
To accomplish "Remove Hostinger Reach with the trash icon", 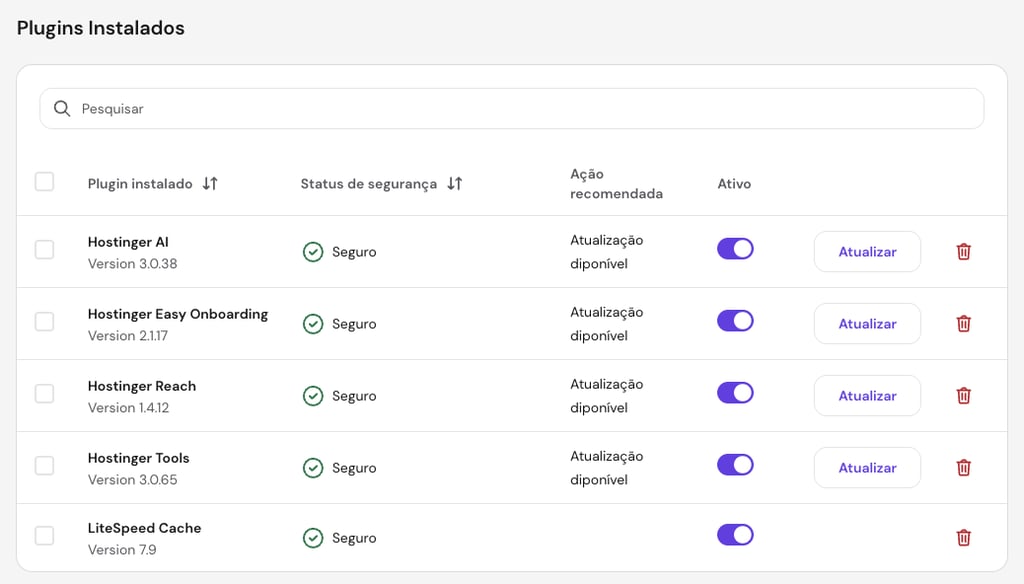I will 963,395.
